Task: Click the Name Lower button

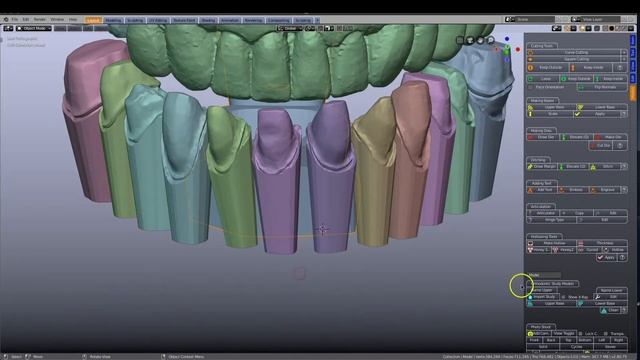Action: (x=611, y=290)
